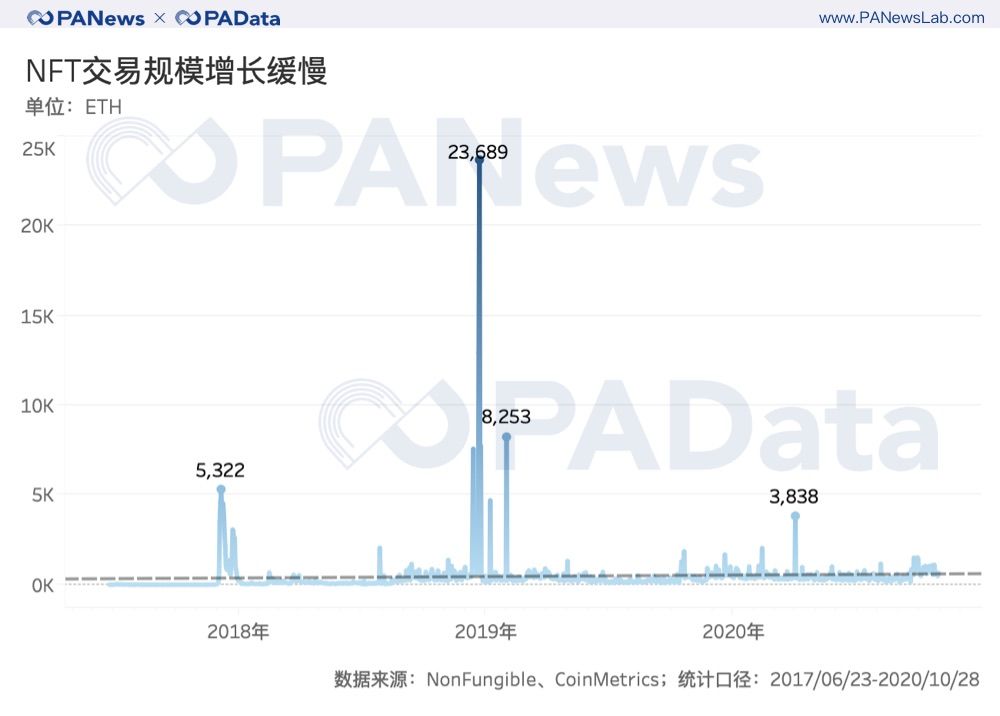The width and height of the screenshot is (1000, 716).
Task: Click the 2020年 x-axis label
Action: 732,632
